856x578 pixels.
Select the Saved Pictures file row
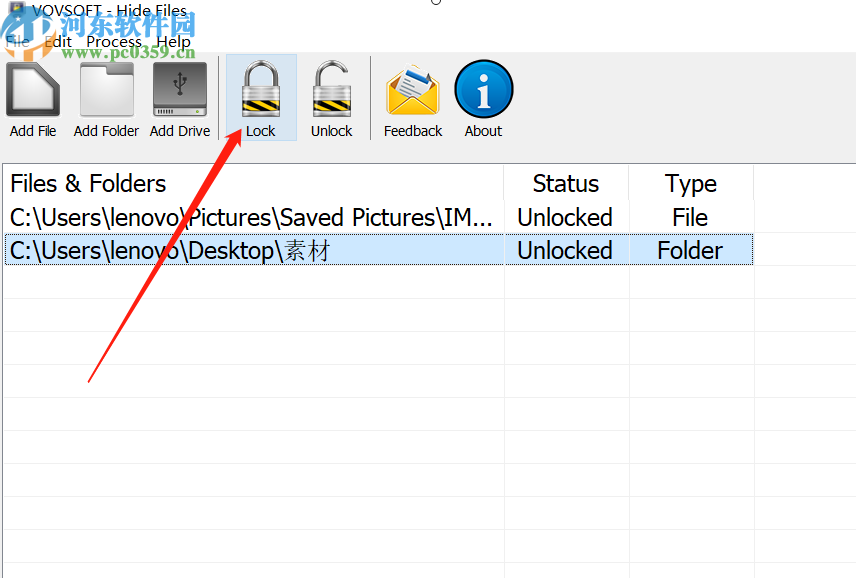tap(251, 217)
